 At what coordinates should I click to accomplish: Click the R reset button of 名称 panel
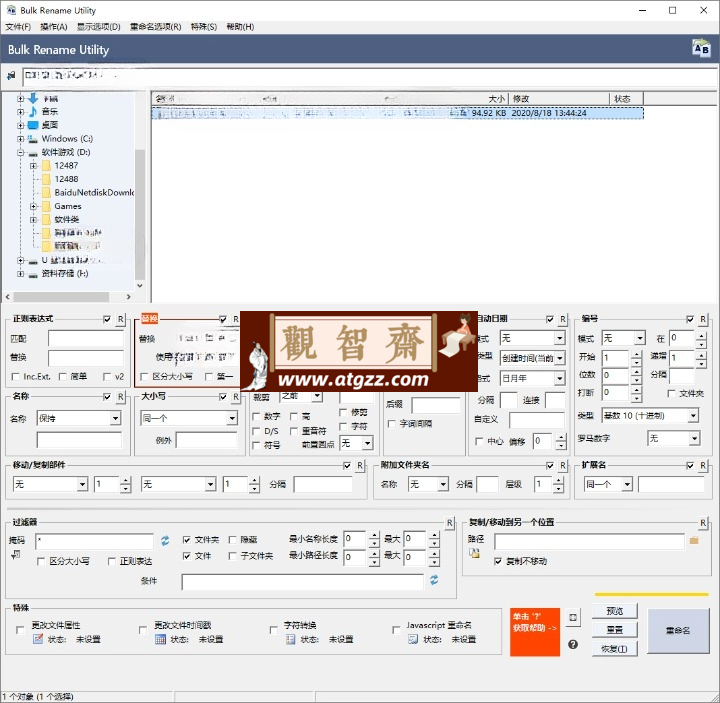click(120, 397)
